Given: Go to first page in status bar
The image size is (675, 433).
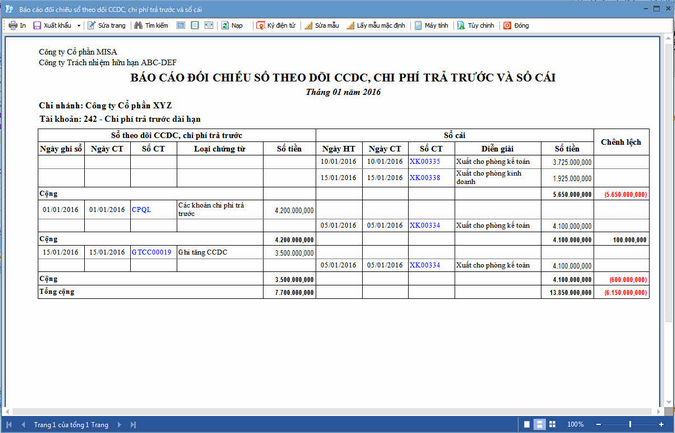Looking at the screenshot, I should 9,424.
